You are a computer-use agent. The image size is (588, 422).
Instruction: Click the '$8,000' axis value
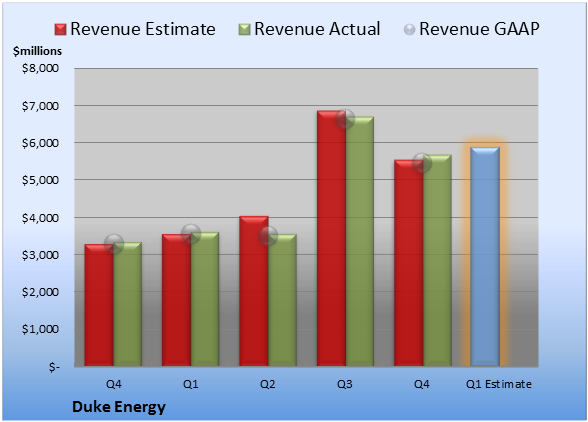40,68
